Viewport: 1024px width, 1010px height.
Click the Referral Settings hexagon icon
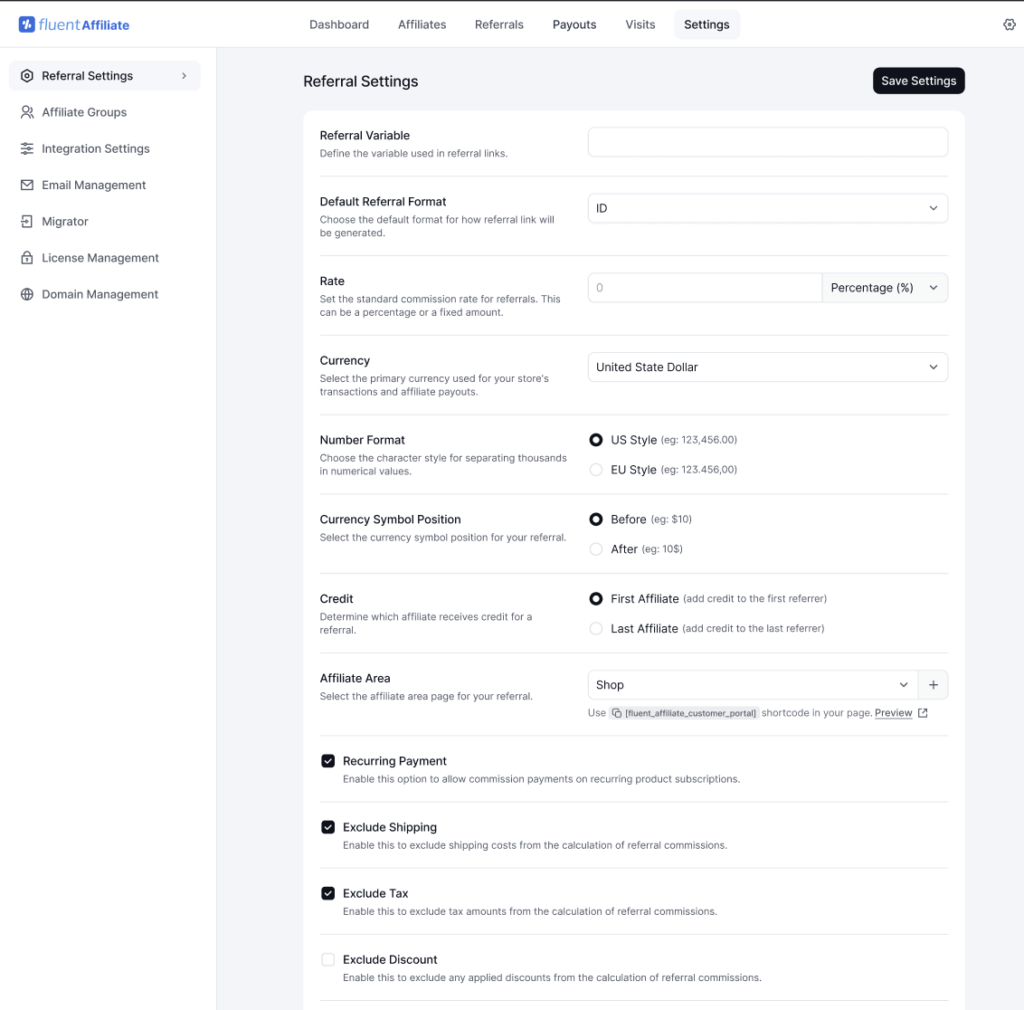pos(27,76)
